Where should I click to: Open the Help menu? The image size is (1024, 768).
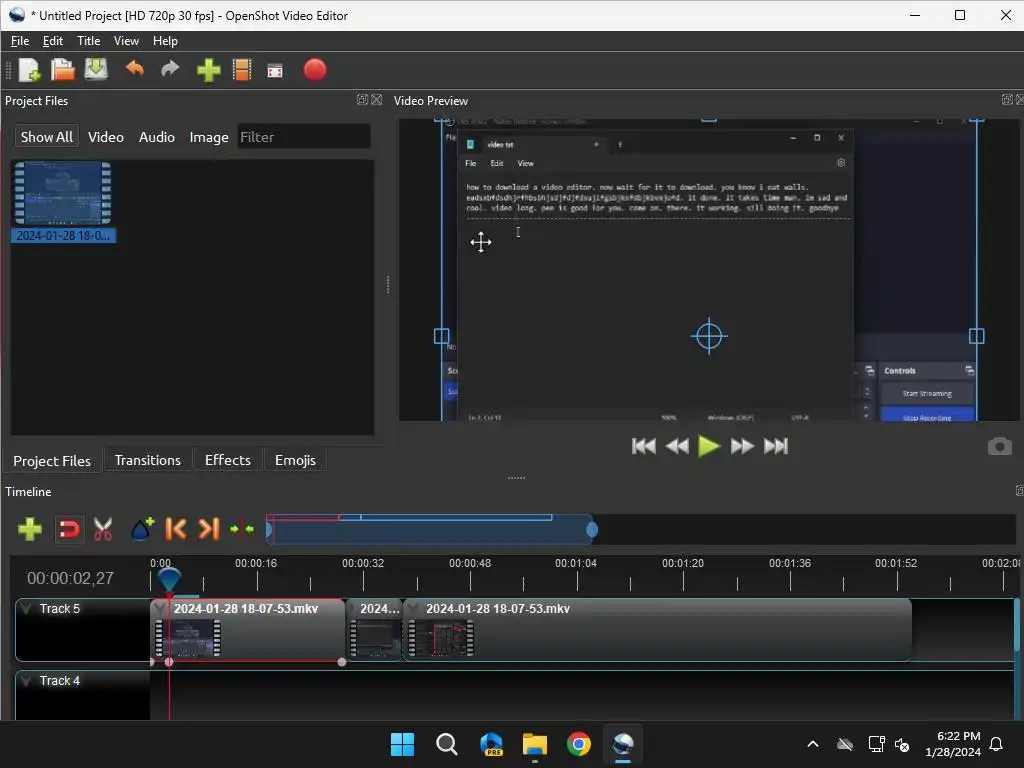coord(165,40)
